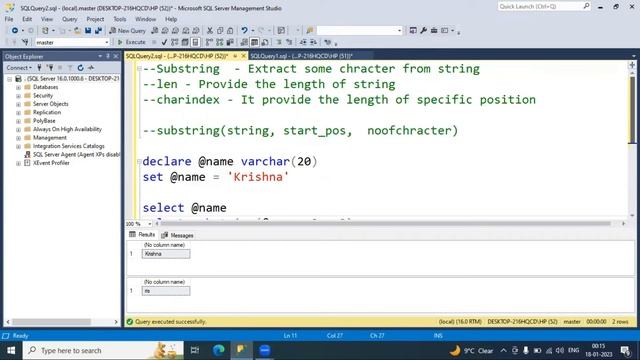Toggle Include Actual Execution Plan
This screenshot has height=360, width=640.
pyautogui.click(x=209, y=42)
